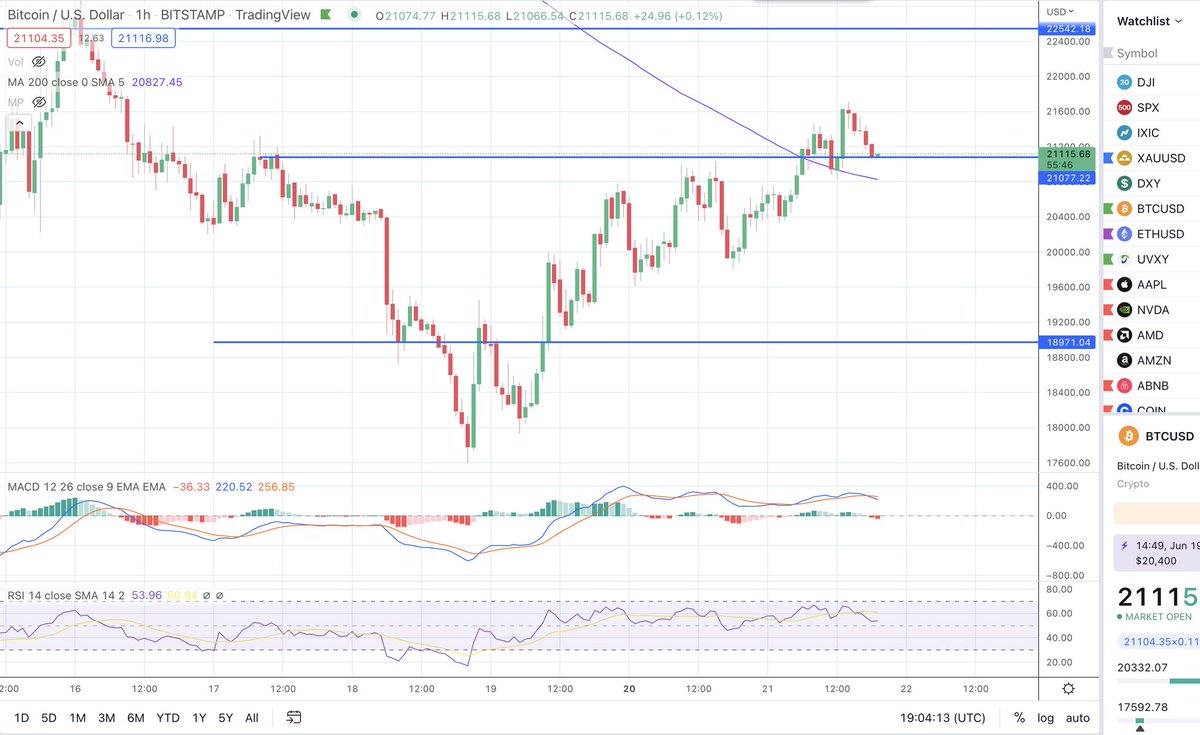Select the 1M time range
1200x735 pixels.
tap(78, 717)
